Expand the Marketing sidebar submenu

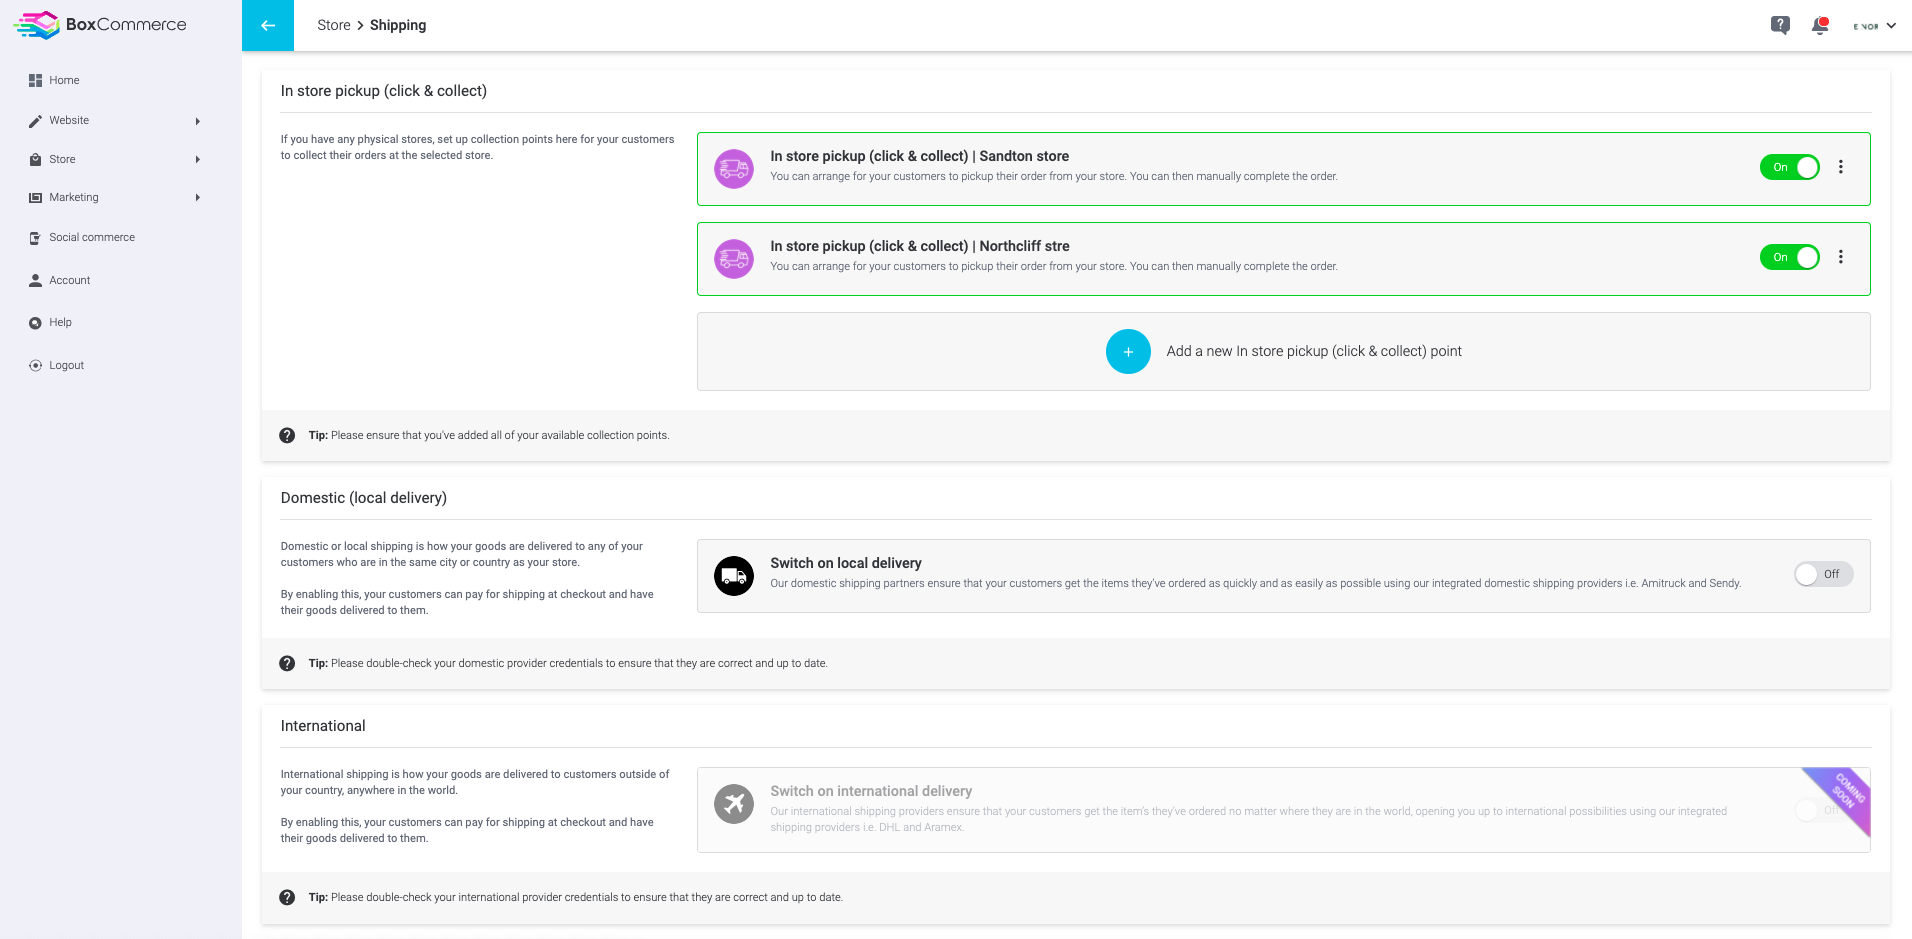(x=115, y=197)
